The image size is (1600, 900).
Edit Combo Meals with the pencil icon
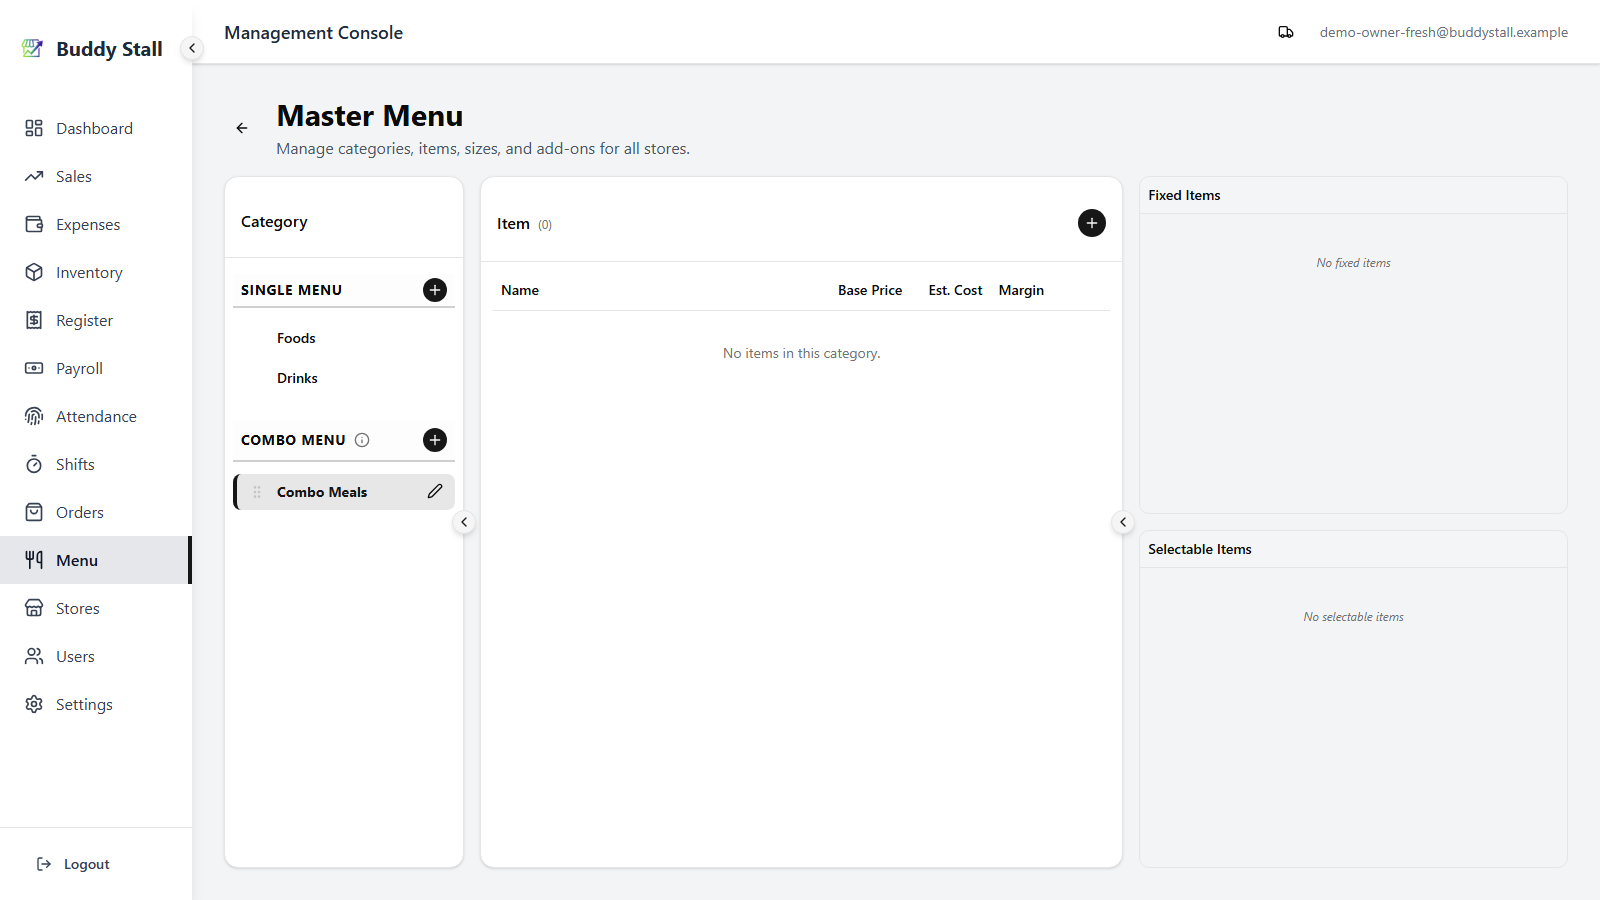435,491
